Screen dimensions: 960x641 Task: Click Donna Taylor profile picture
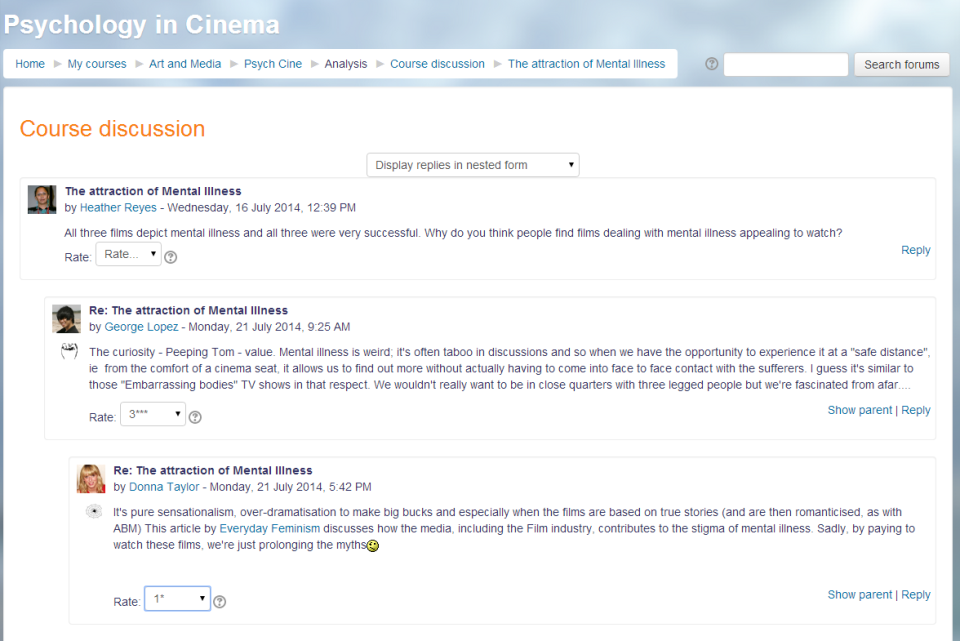91,479
